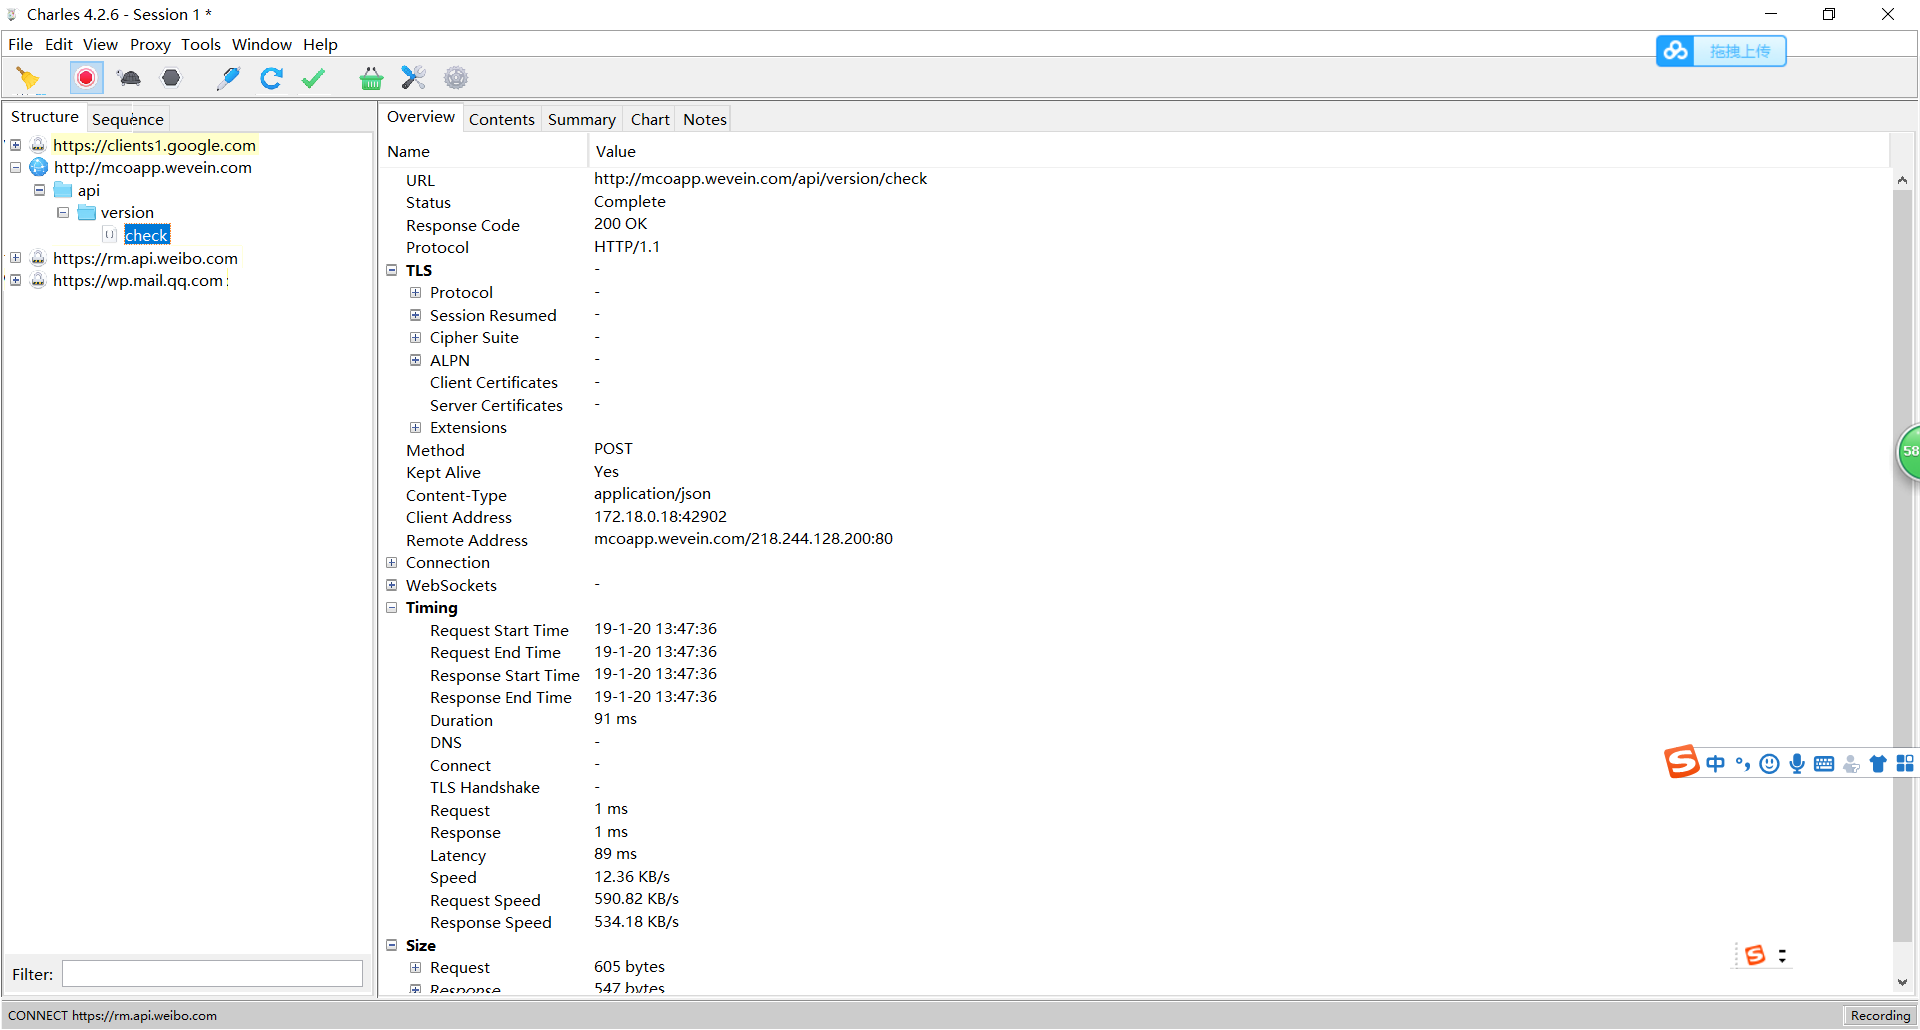Select the version folder in tree
Screen dimensions: 1920x1030
point(127,212)
